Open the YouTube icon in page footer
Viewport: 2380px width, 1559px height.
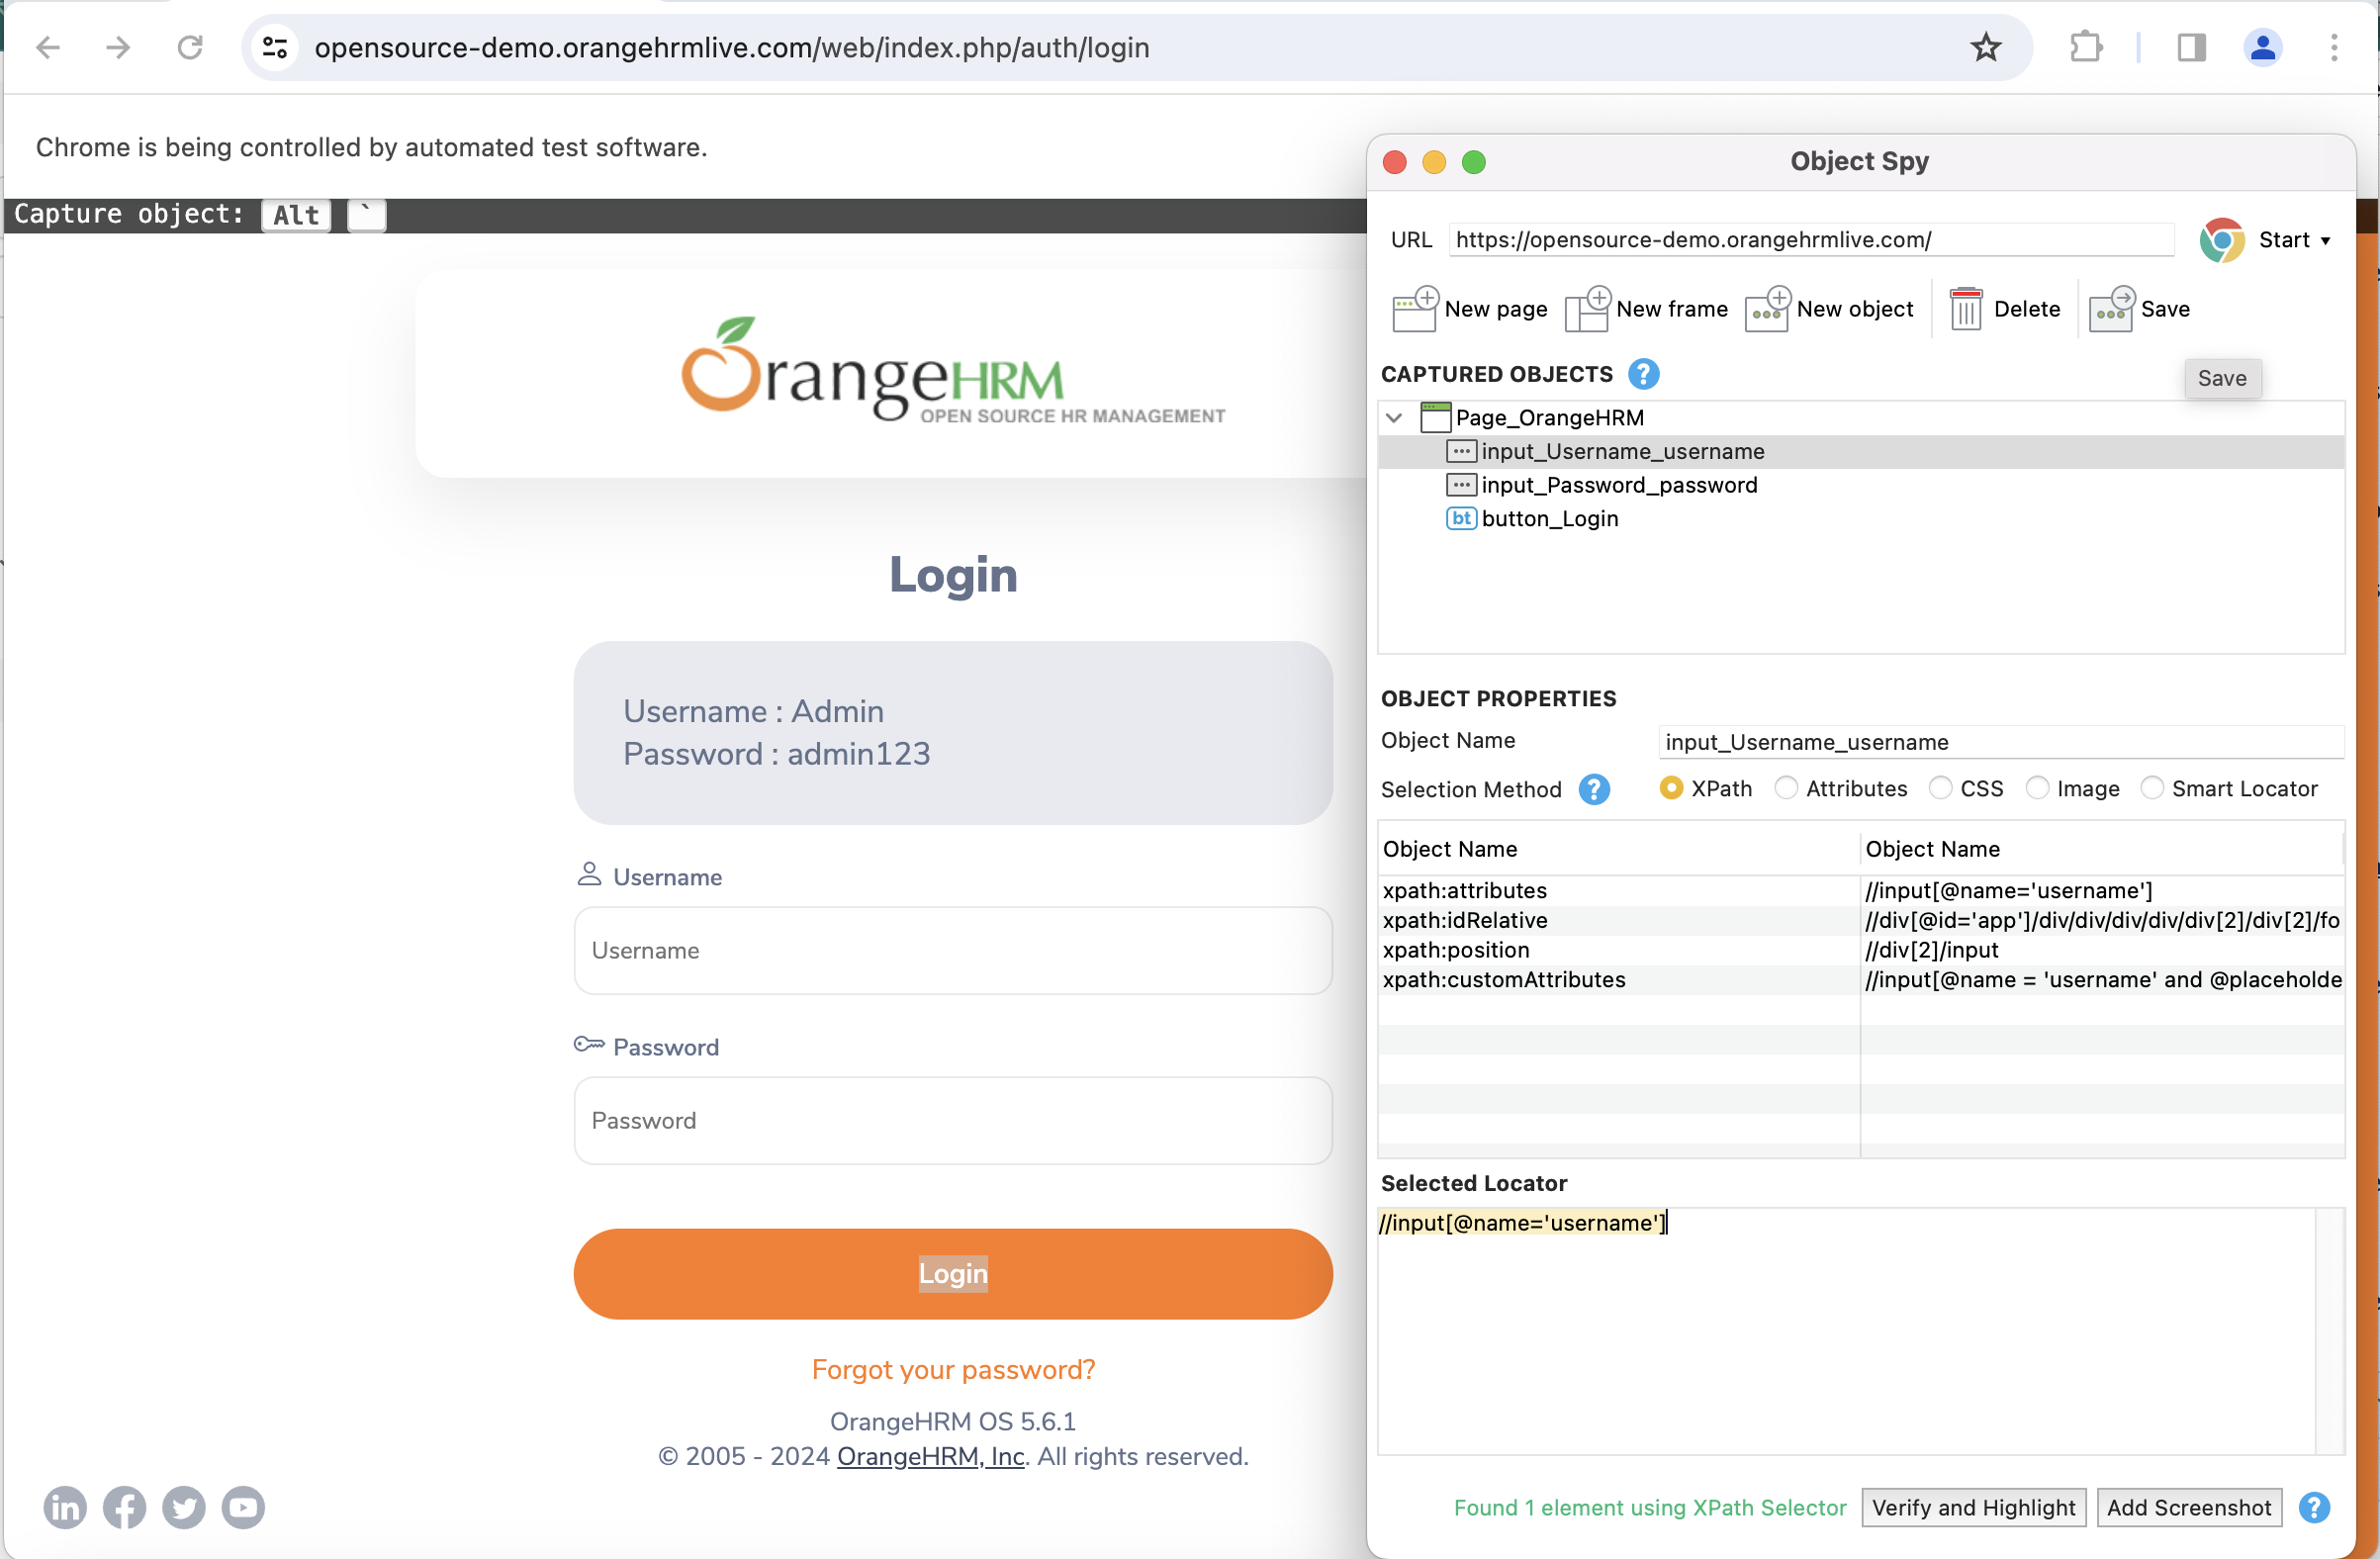243,1507
